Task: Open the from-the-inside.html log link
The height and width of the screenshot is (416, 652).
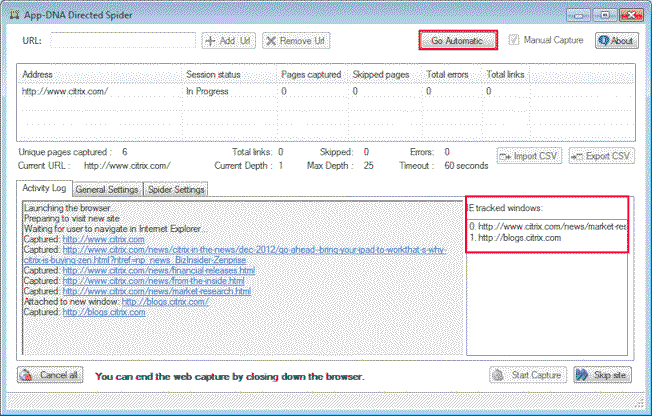Action: 153,281
